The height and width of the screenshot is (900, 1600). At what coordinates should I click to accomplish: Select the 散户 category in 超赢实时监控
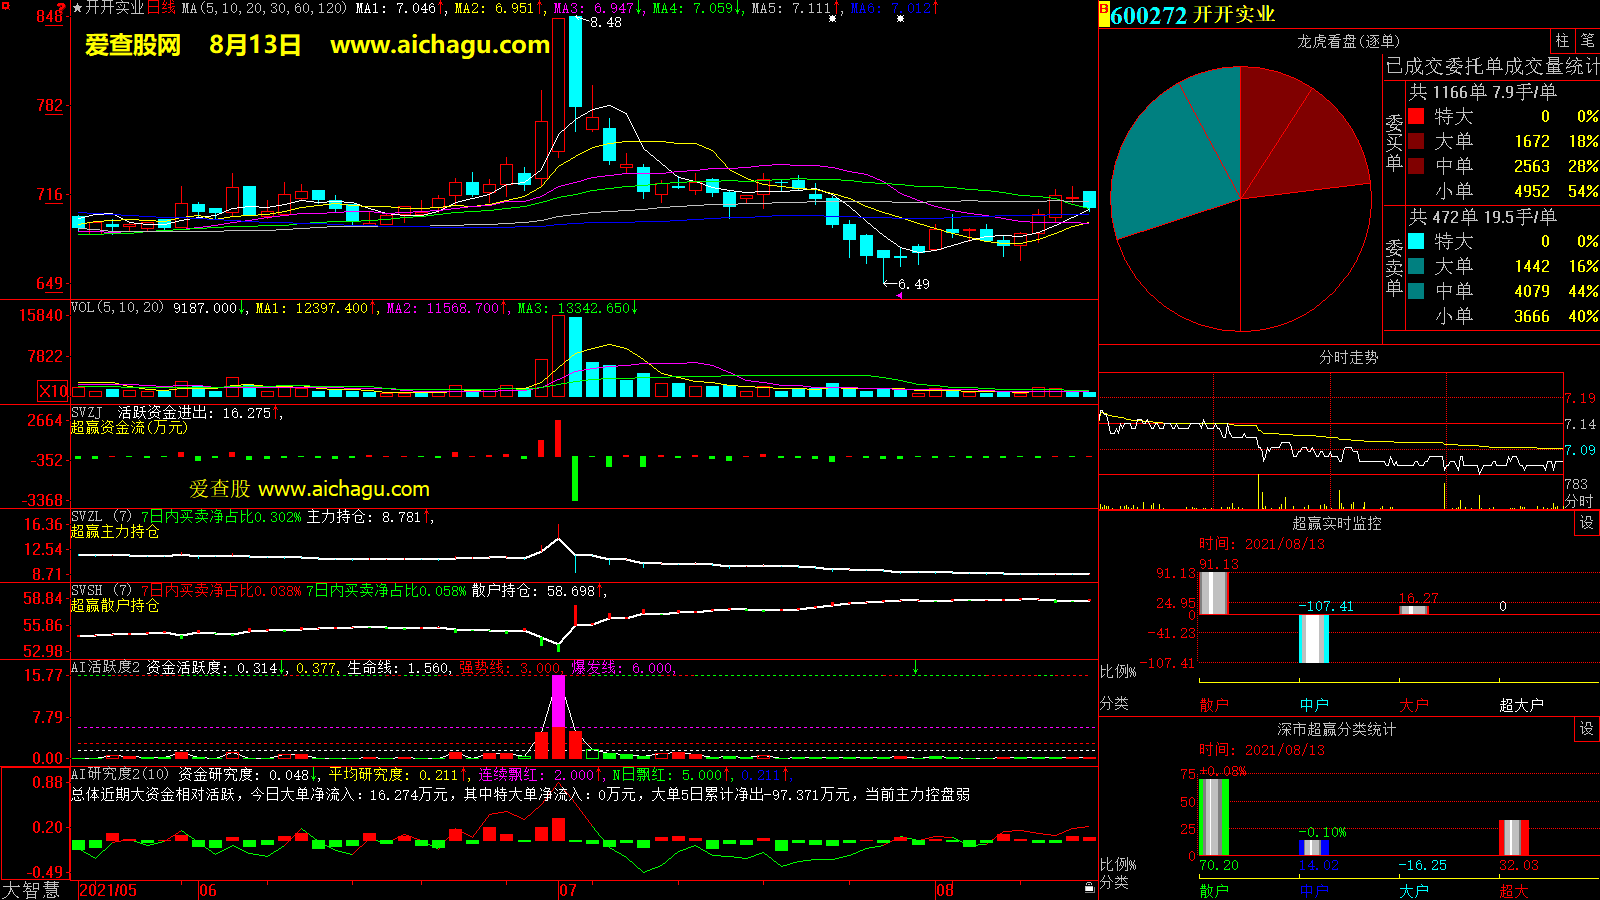(1213, 705)
